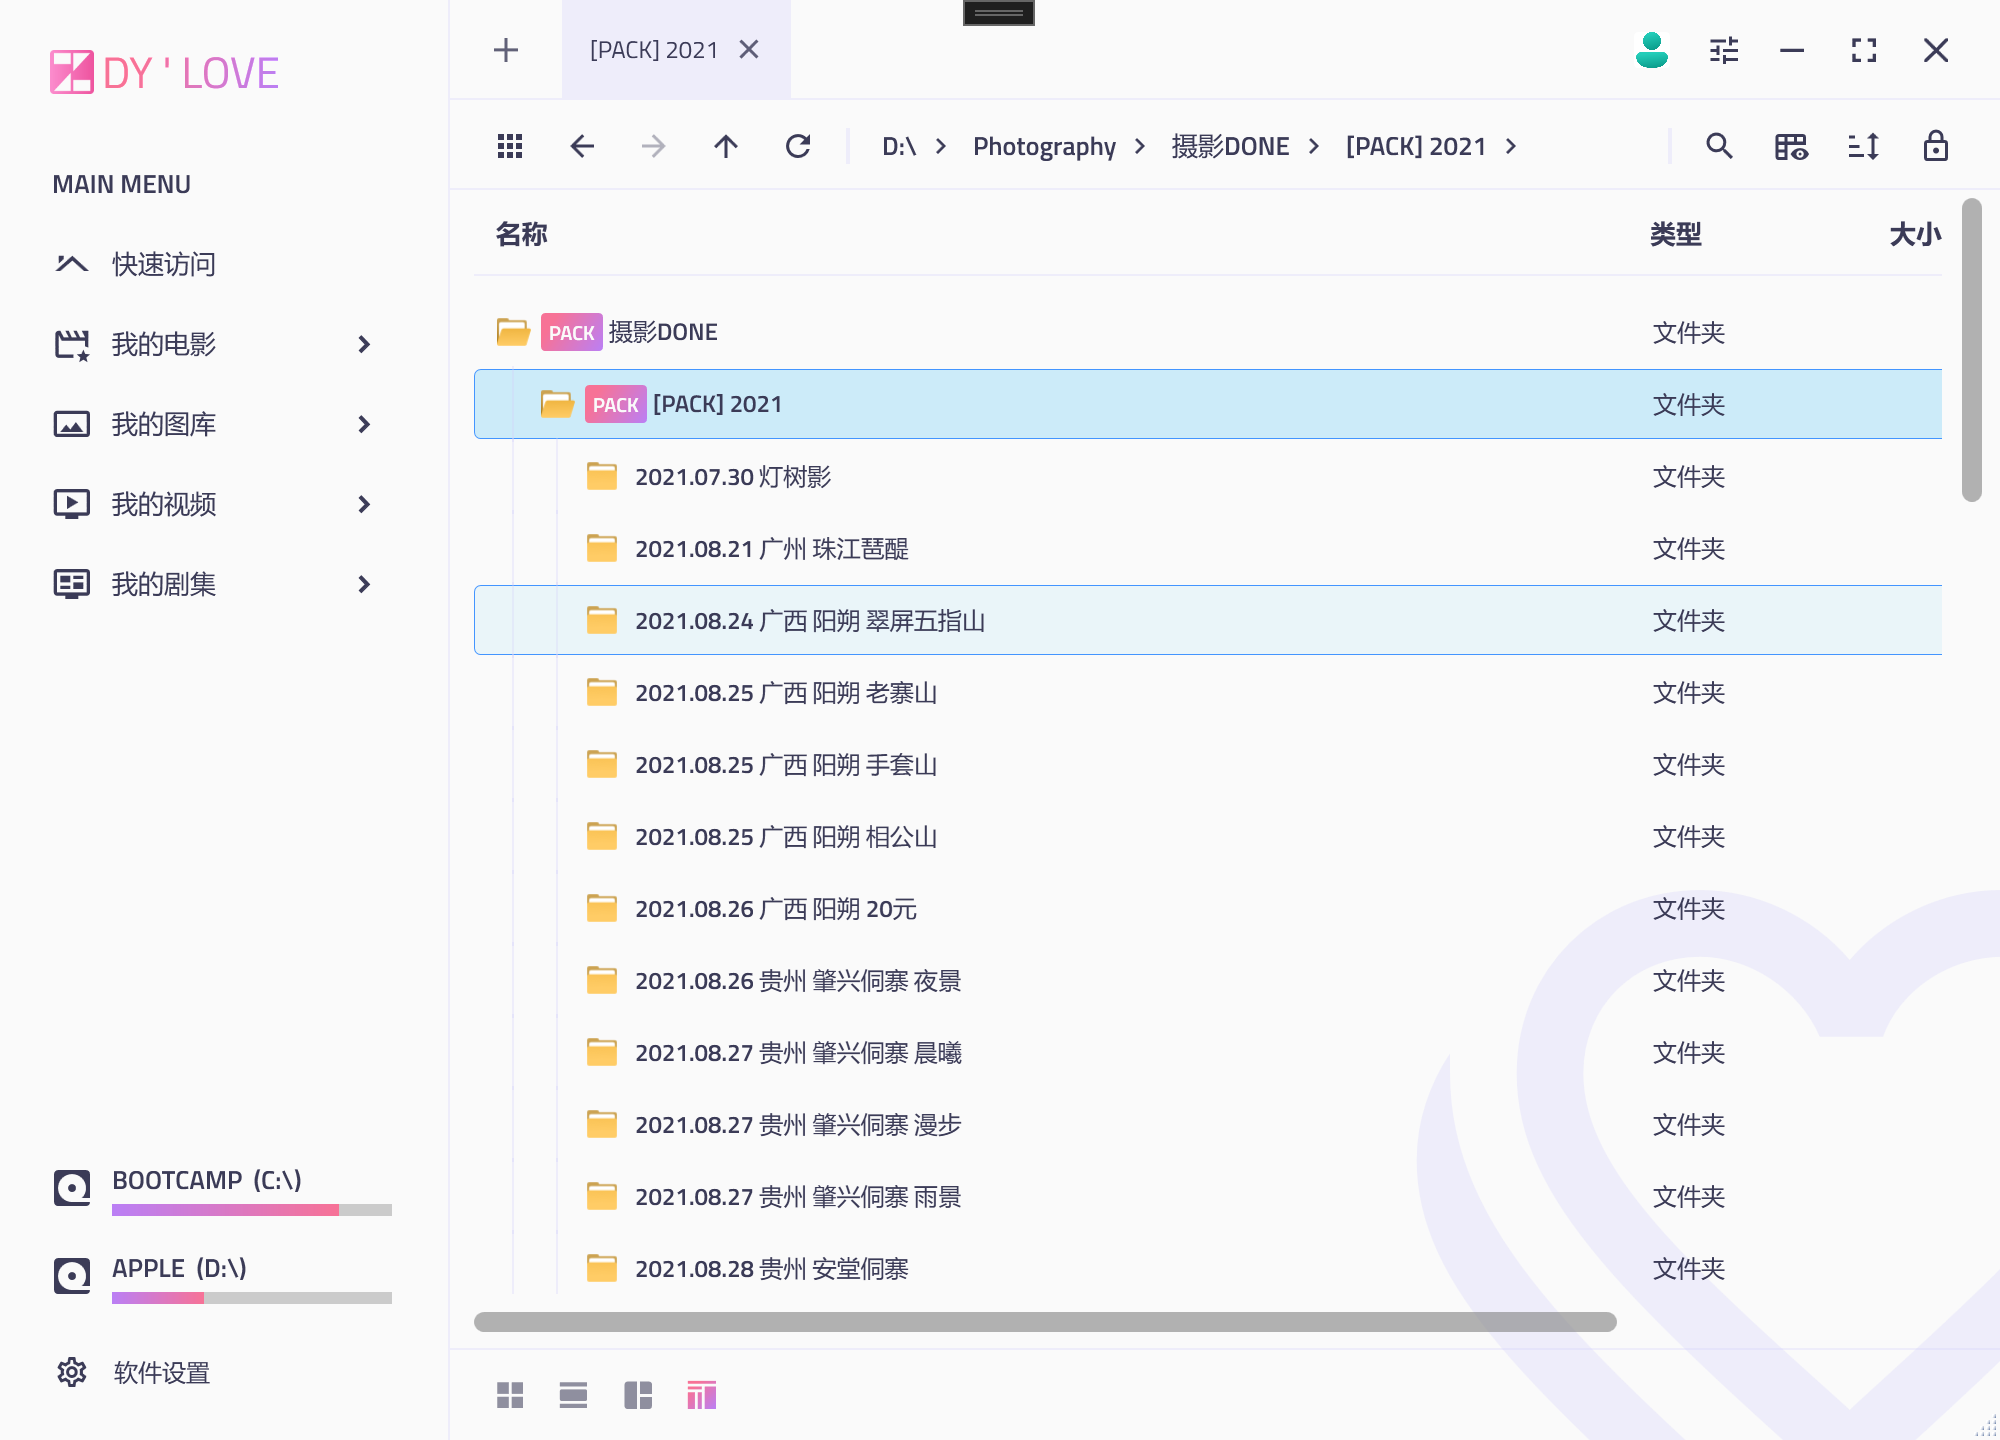The height and width of the screenshot is (1440, 2000).
Task: Select the [PACK] 2021 folder row
Action: [1208, 404]
